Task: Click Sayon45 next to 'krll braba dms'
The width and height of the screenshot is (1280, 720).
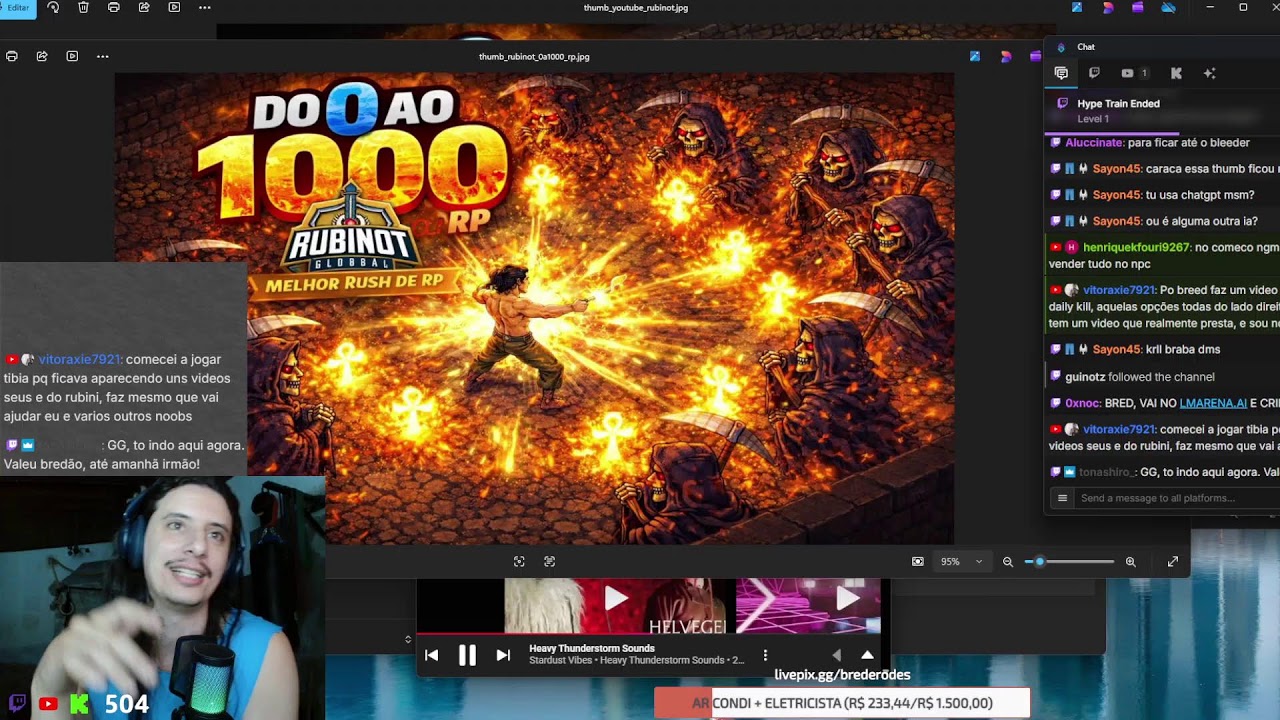Action: click(1116, 349)
